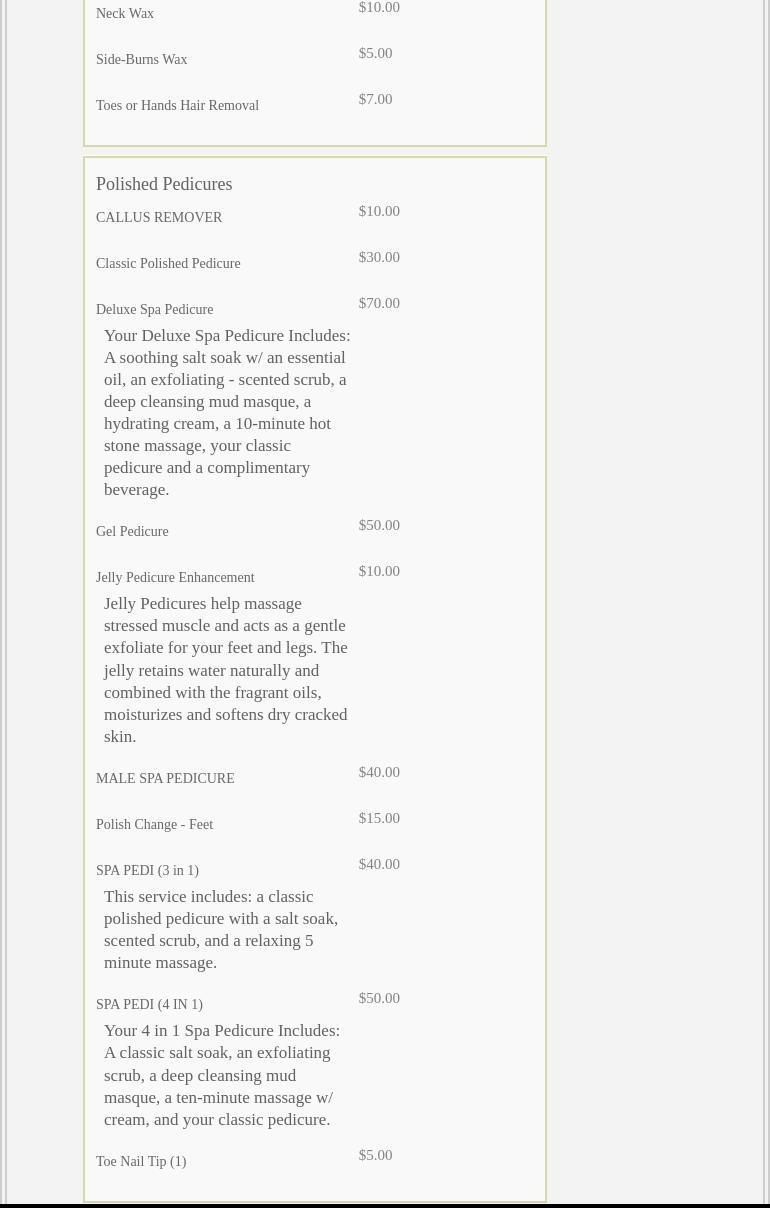The image size is (770, 1208).
Task: Select SPA PEDI (4 IN 1) item
Action: point(149,1005)
